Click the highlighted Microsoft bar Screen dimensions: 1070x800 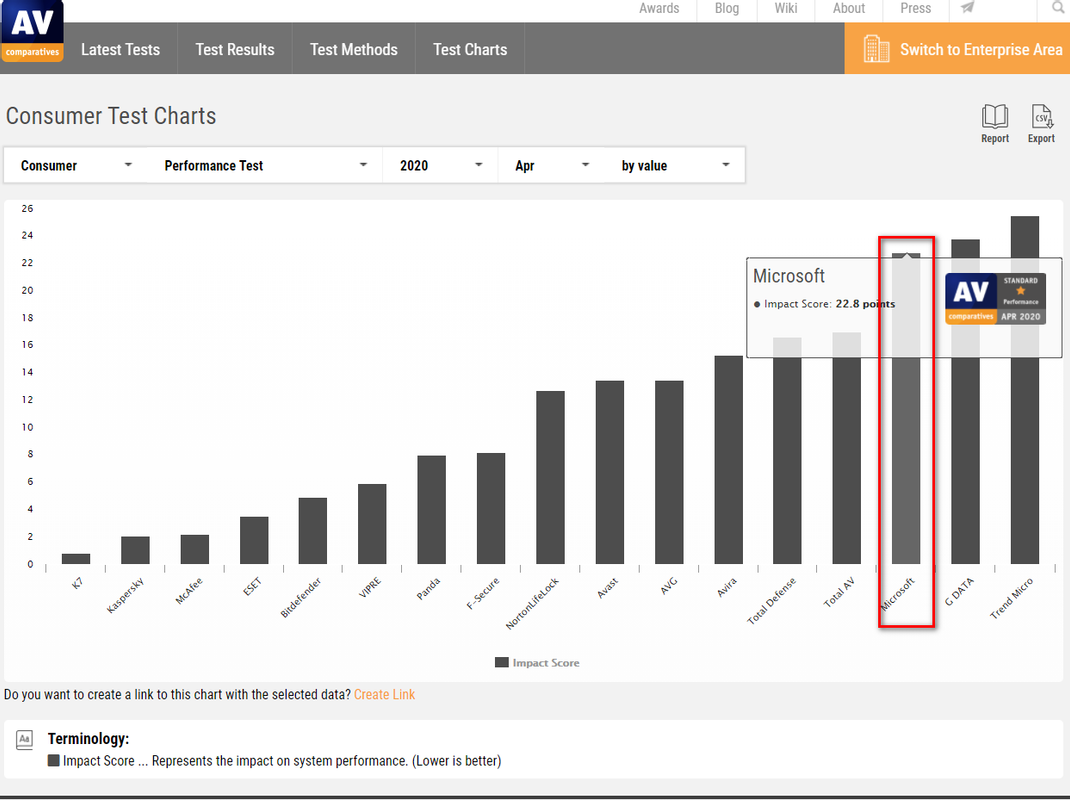click(906, 408)
